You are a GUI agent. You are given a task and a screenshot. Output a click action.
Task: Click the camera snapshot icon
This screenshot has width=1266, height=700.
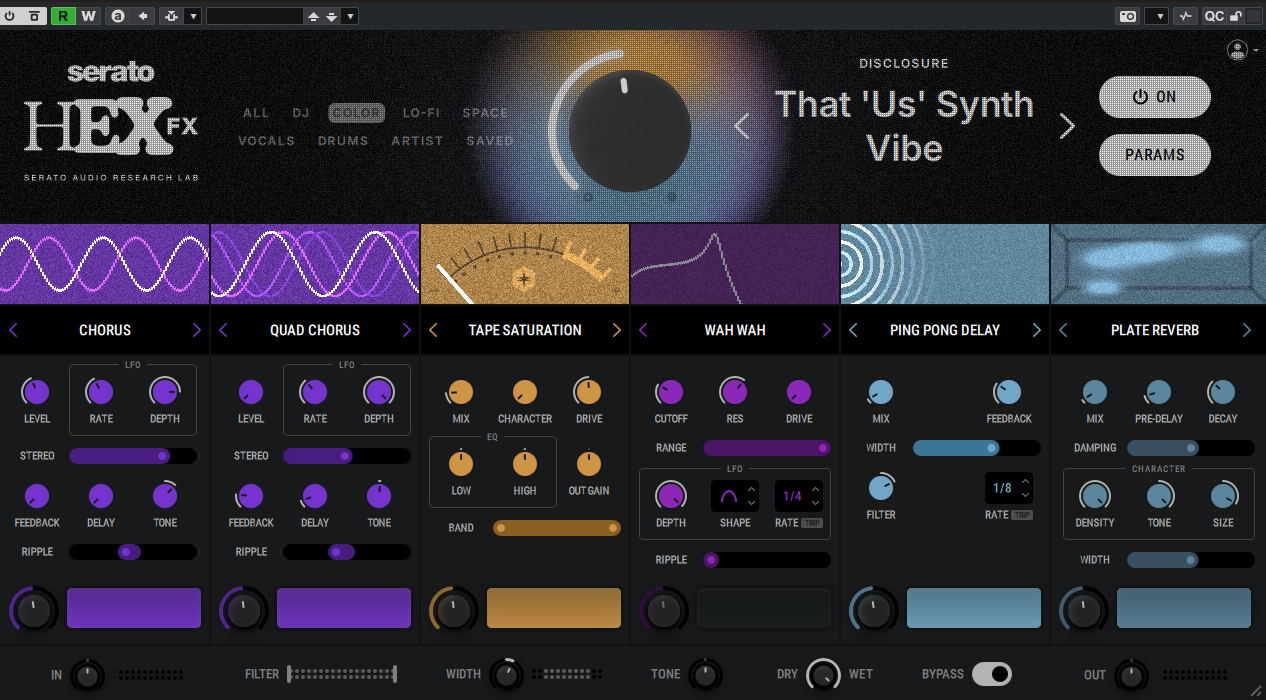point(1127,16)
